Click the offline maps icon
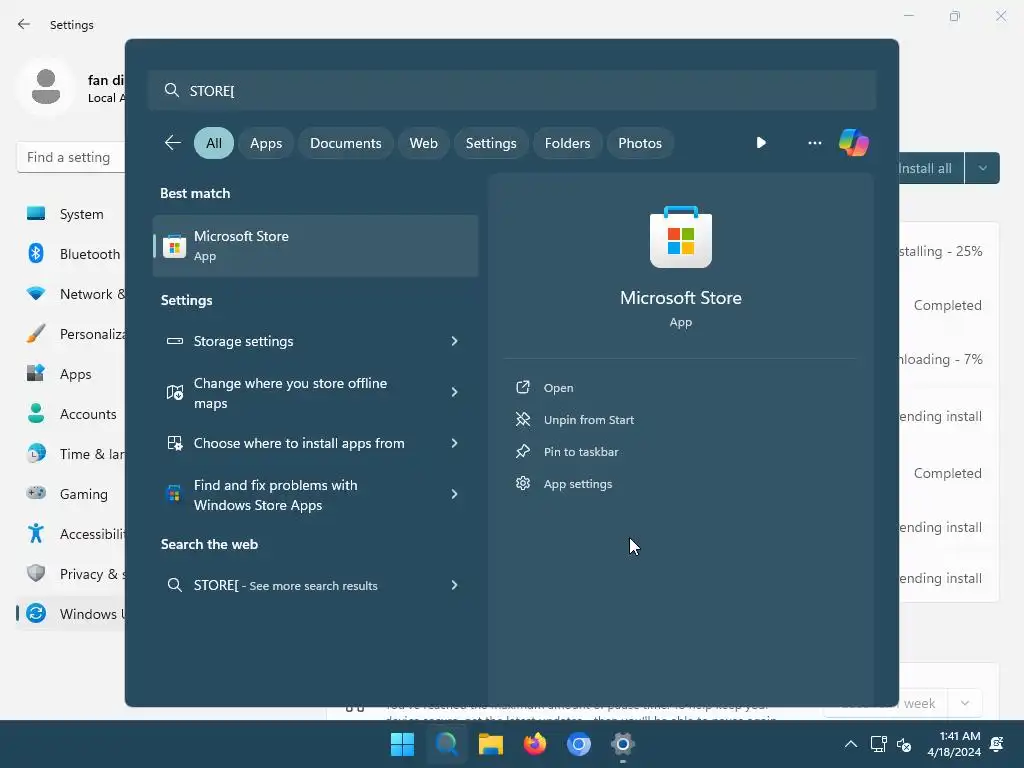 pos(174,392)
